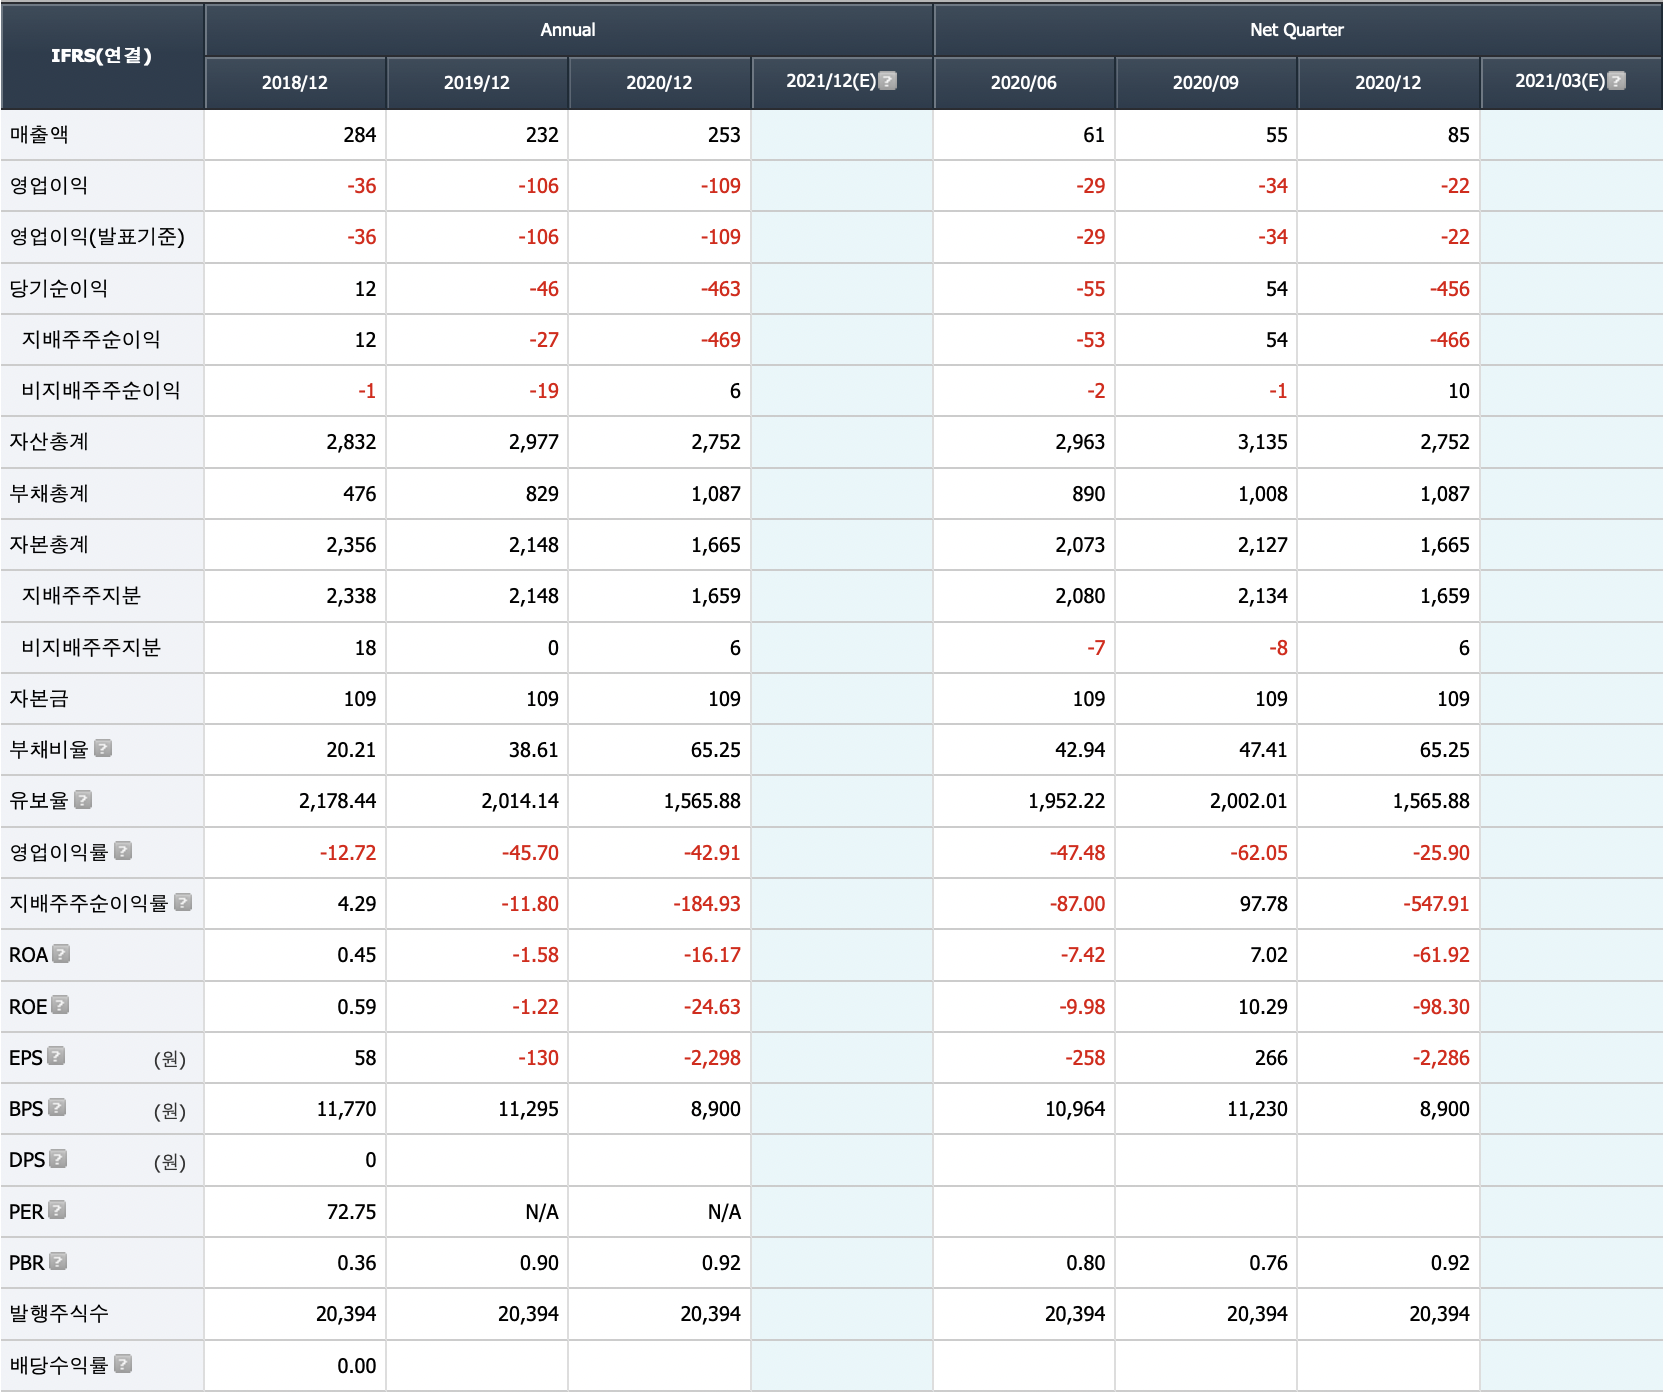This screenshot has width=1668, height=1394.
Task: Click the 지배주주순이익 row label
Action: (91, 339)
